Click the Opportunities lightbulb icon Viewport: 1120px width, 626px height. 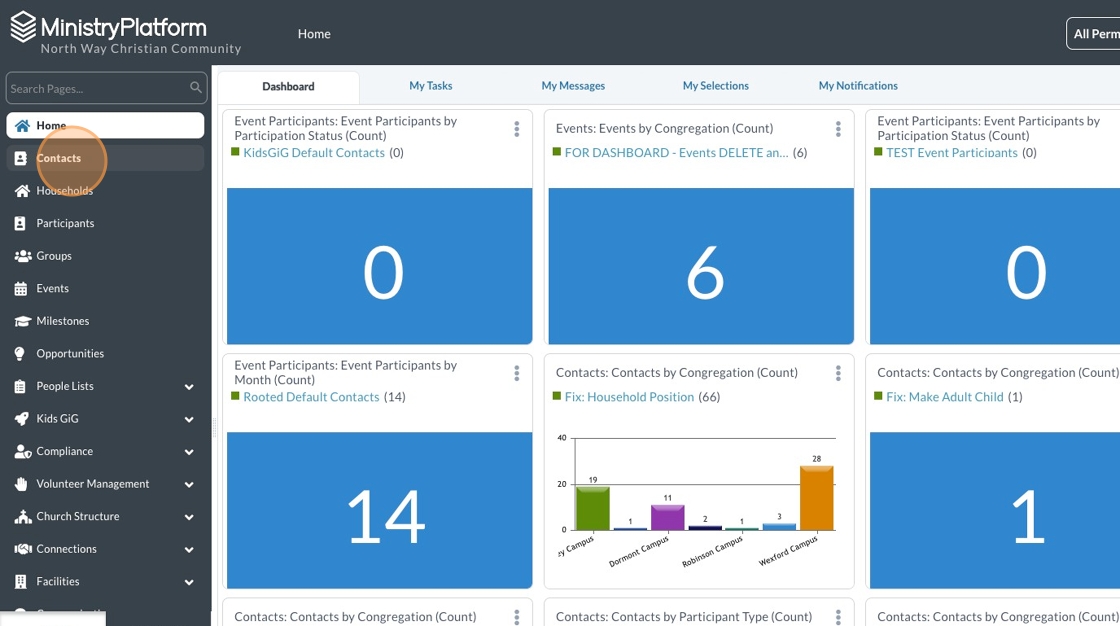[19, 354]
